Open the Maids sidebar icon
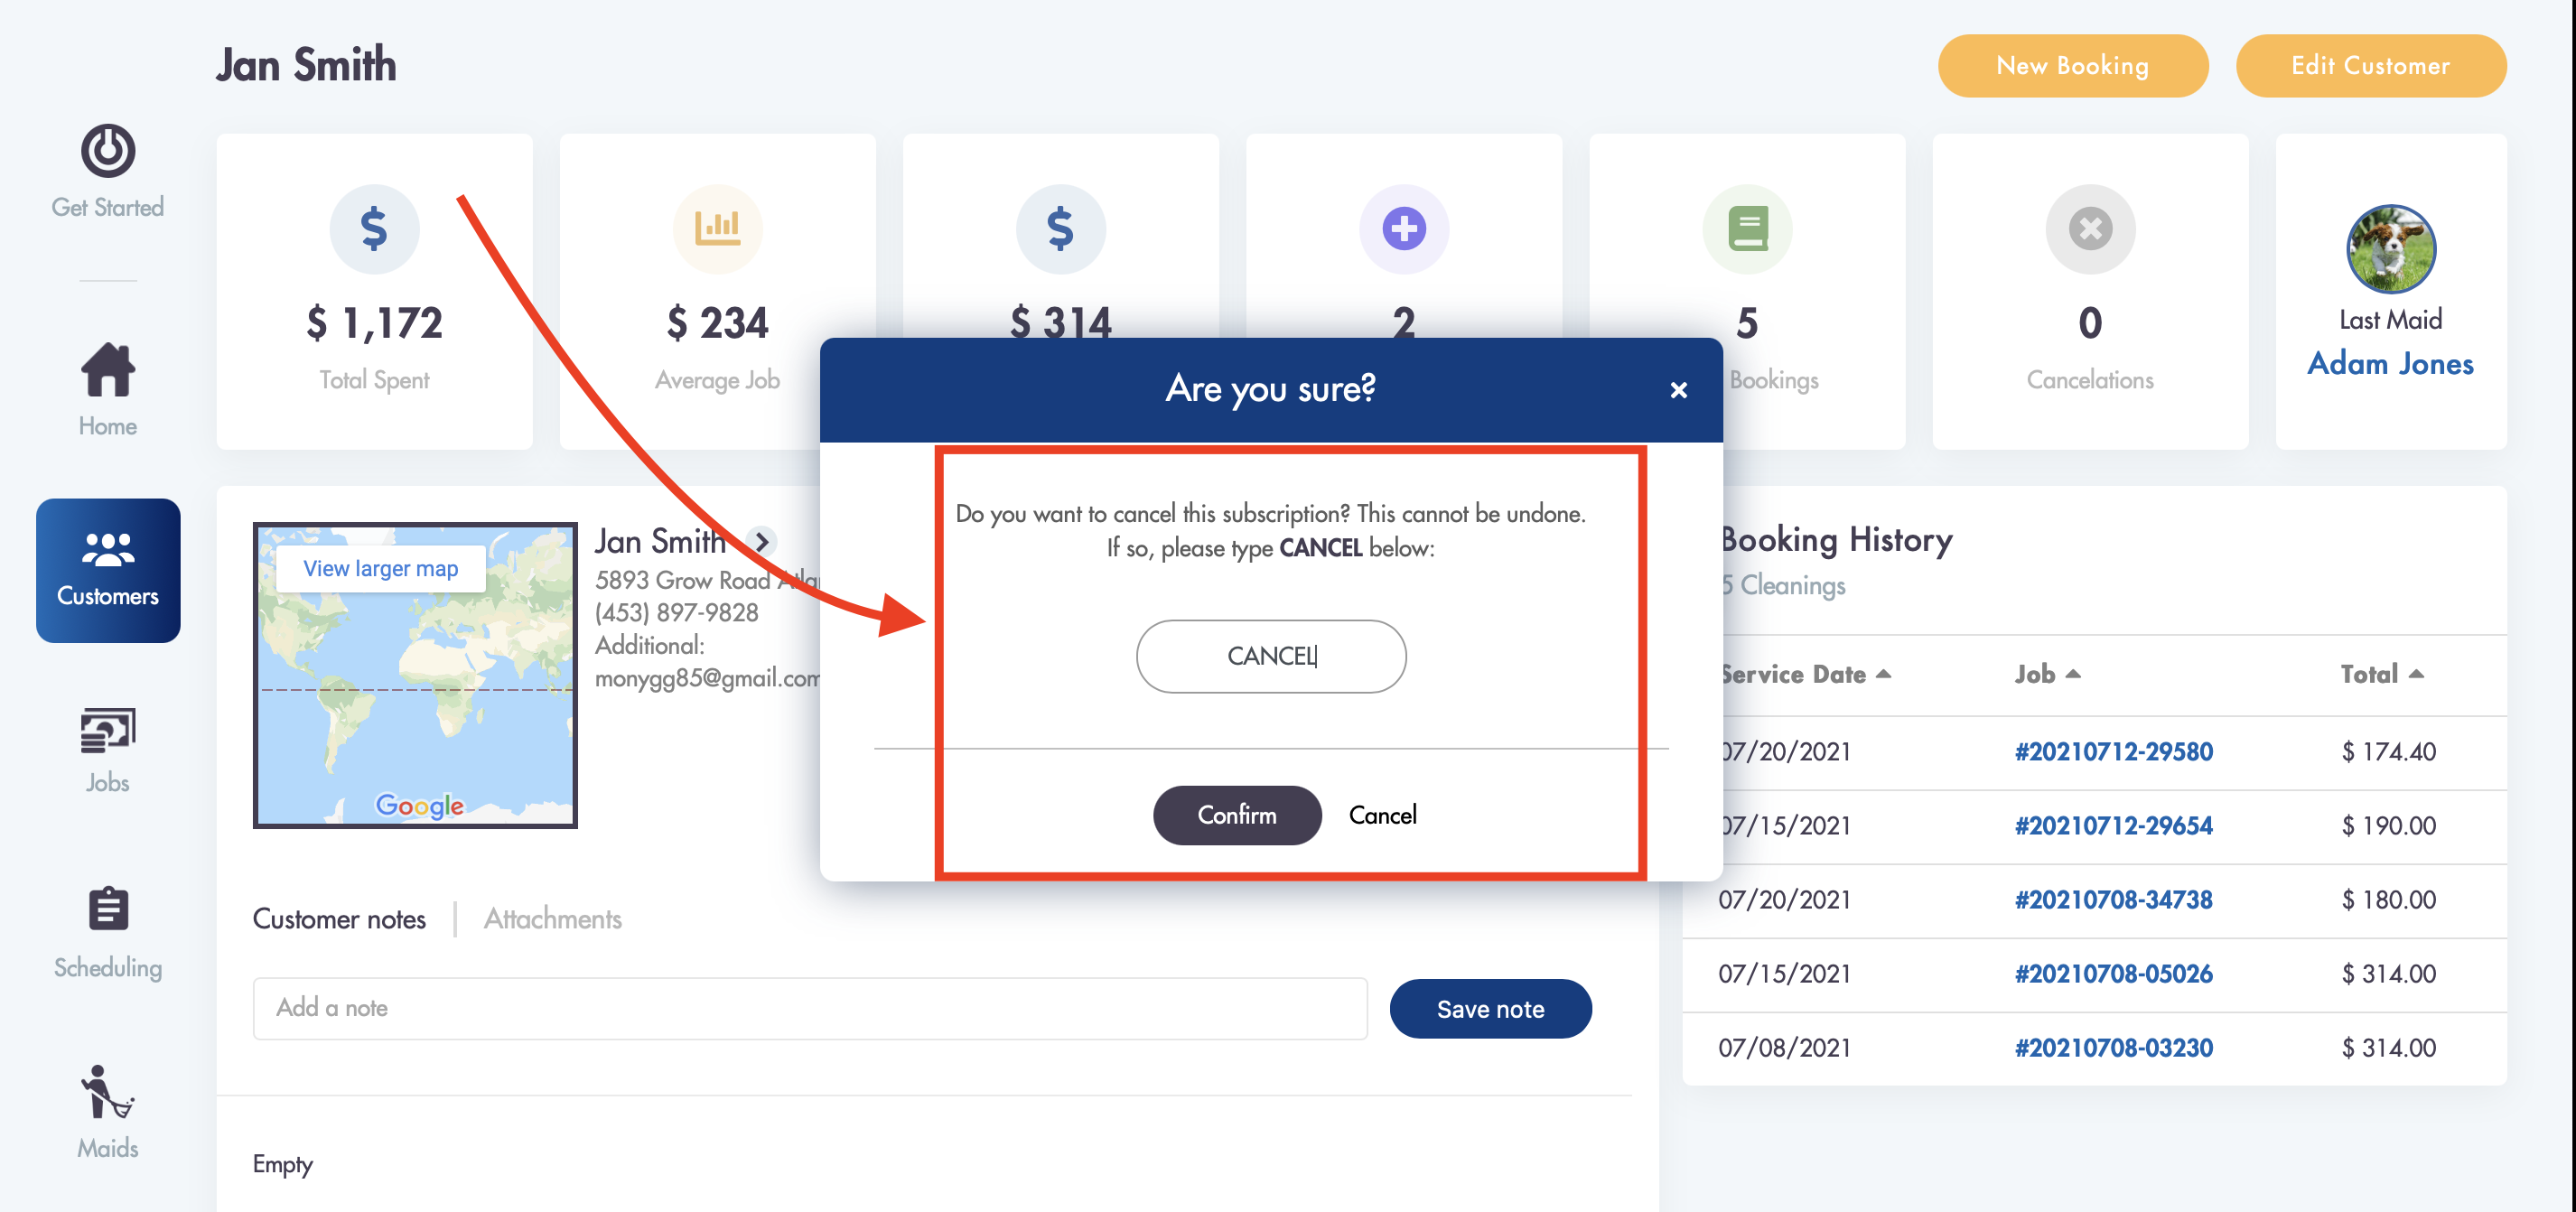Viewport: 2576px width, 1212px height. click(108, 1092)
